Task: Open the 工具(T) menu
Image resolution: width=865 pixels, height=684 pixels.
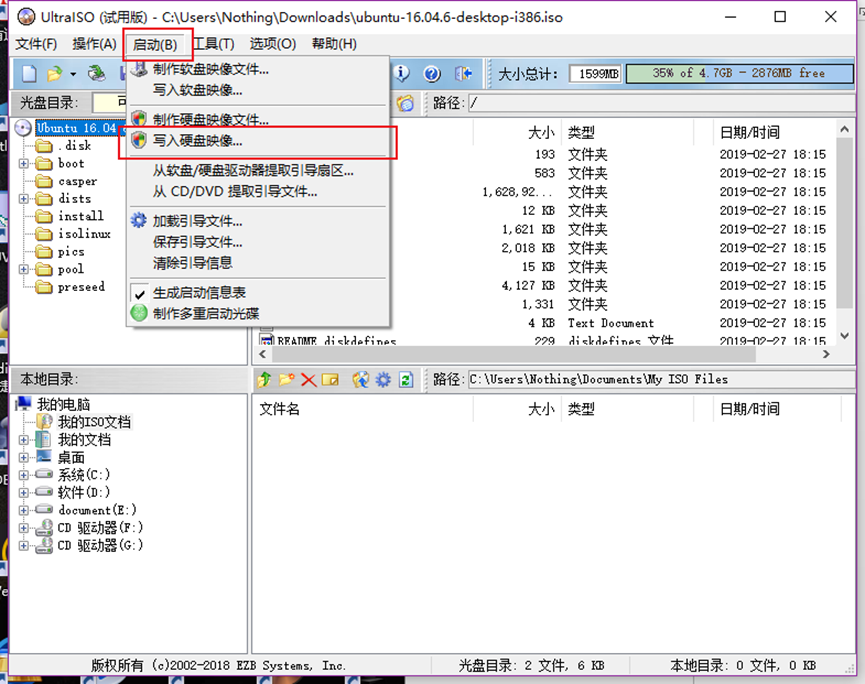Action: click(x=213, y=44)
